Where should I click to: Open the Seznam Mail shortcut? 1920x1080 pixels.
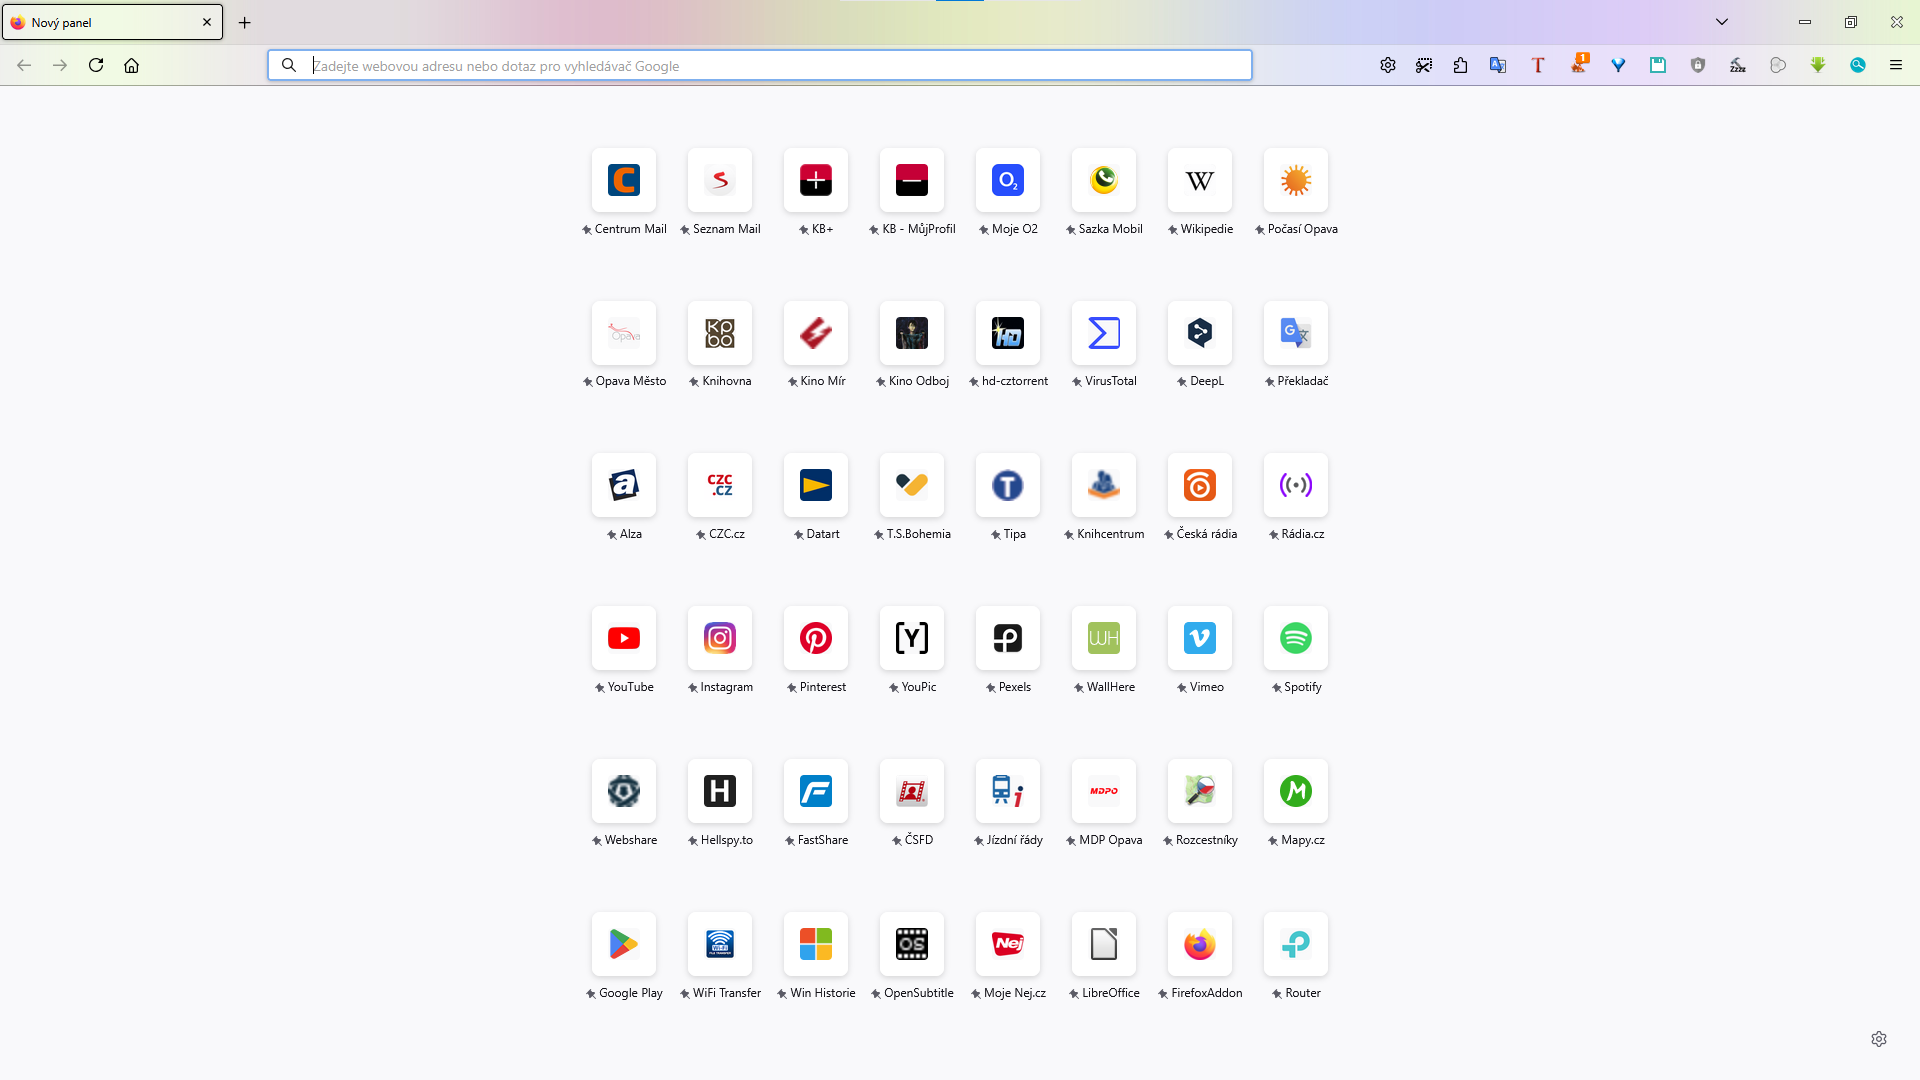(720, 181)
